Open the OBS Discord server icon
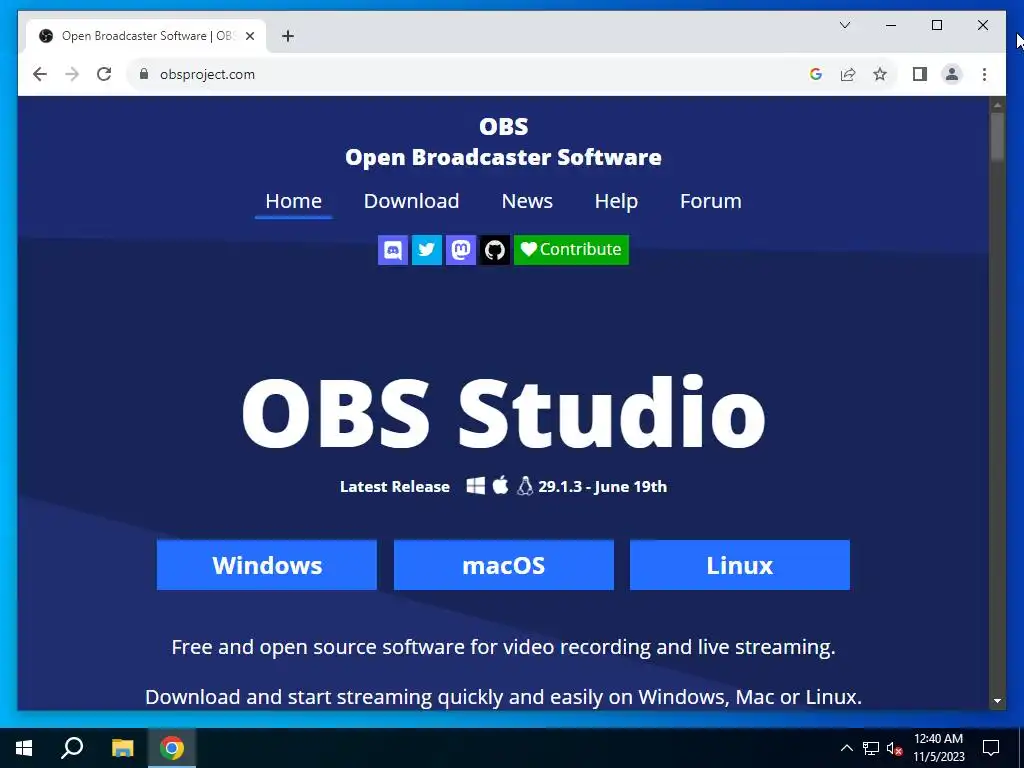This screenshot has width=1024, height=768. 392,249
